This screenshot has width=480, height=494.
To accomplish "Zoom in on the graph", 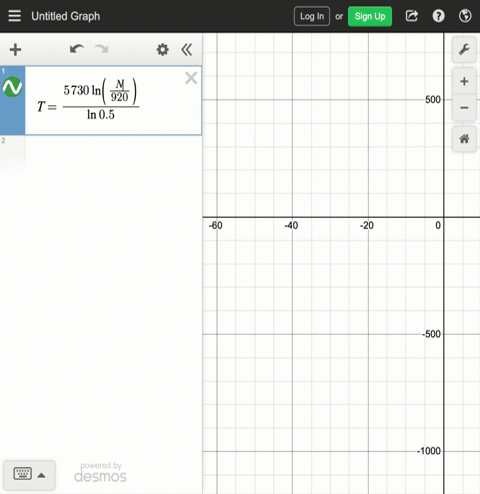I will [x=464, y=81].
